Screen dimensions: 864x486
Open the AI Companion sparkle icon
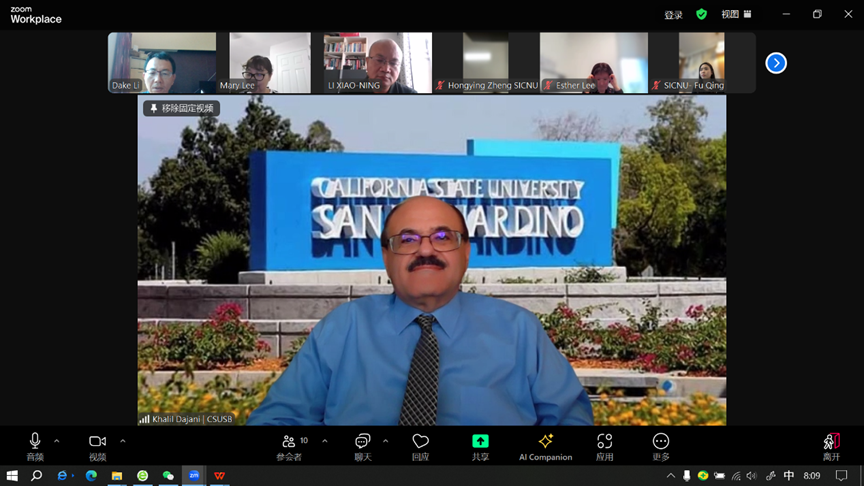(x=545, y=442)
